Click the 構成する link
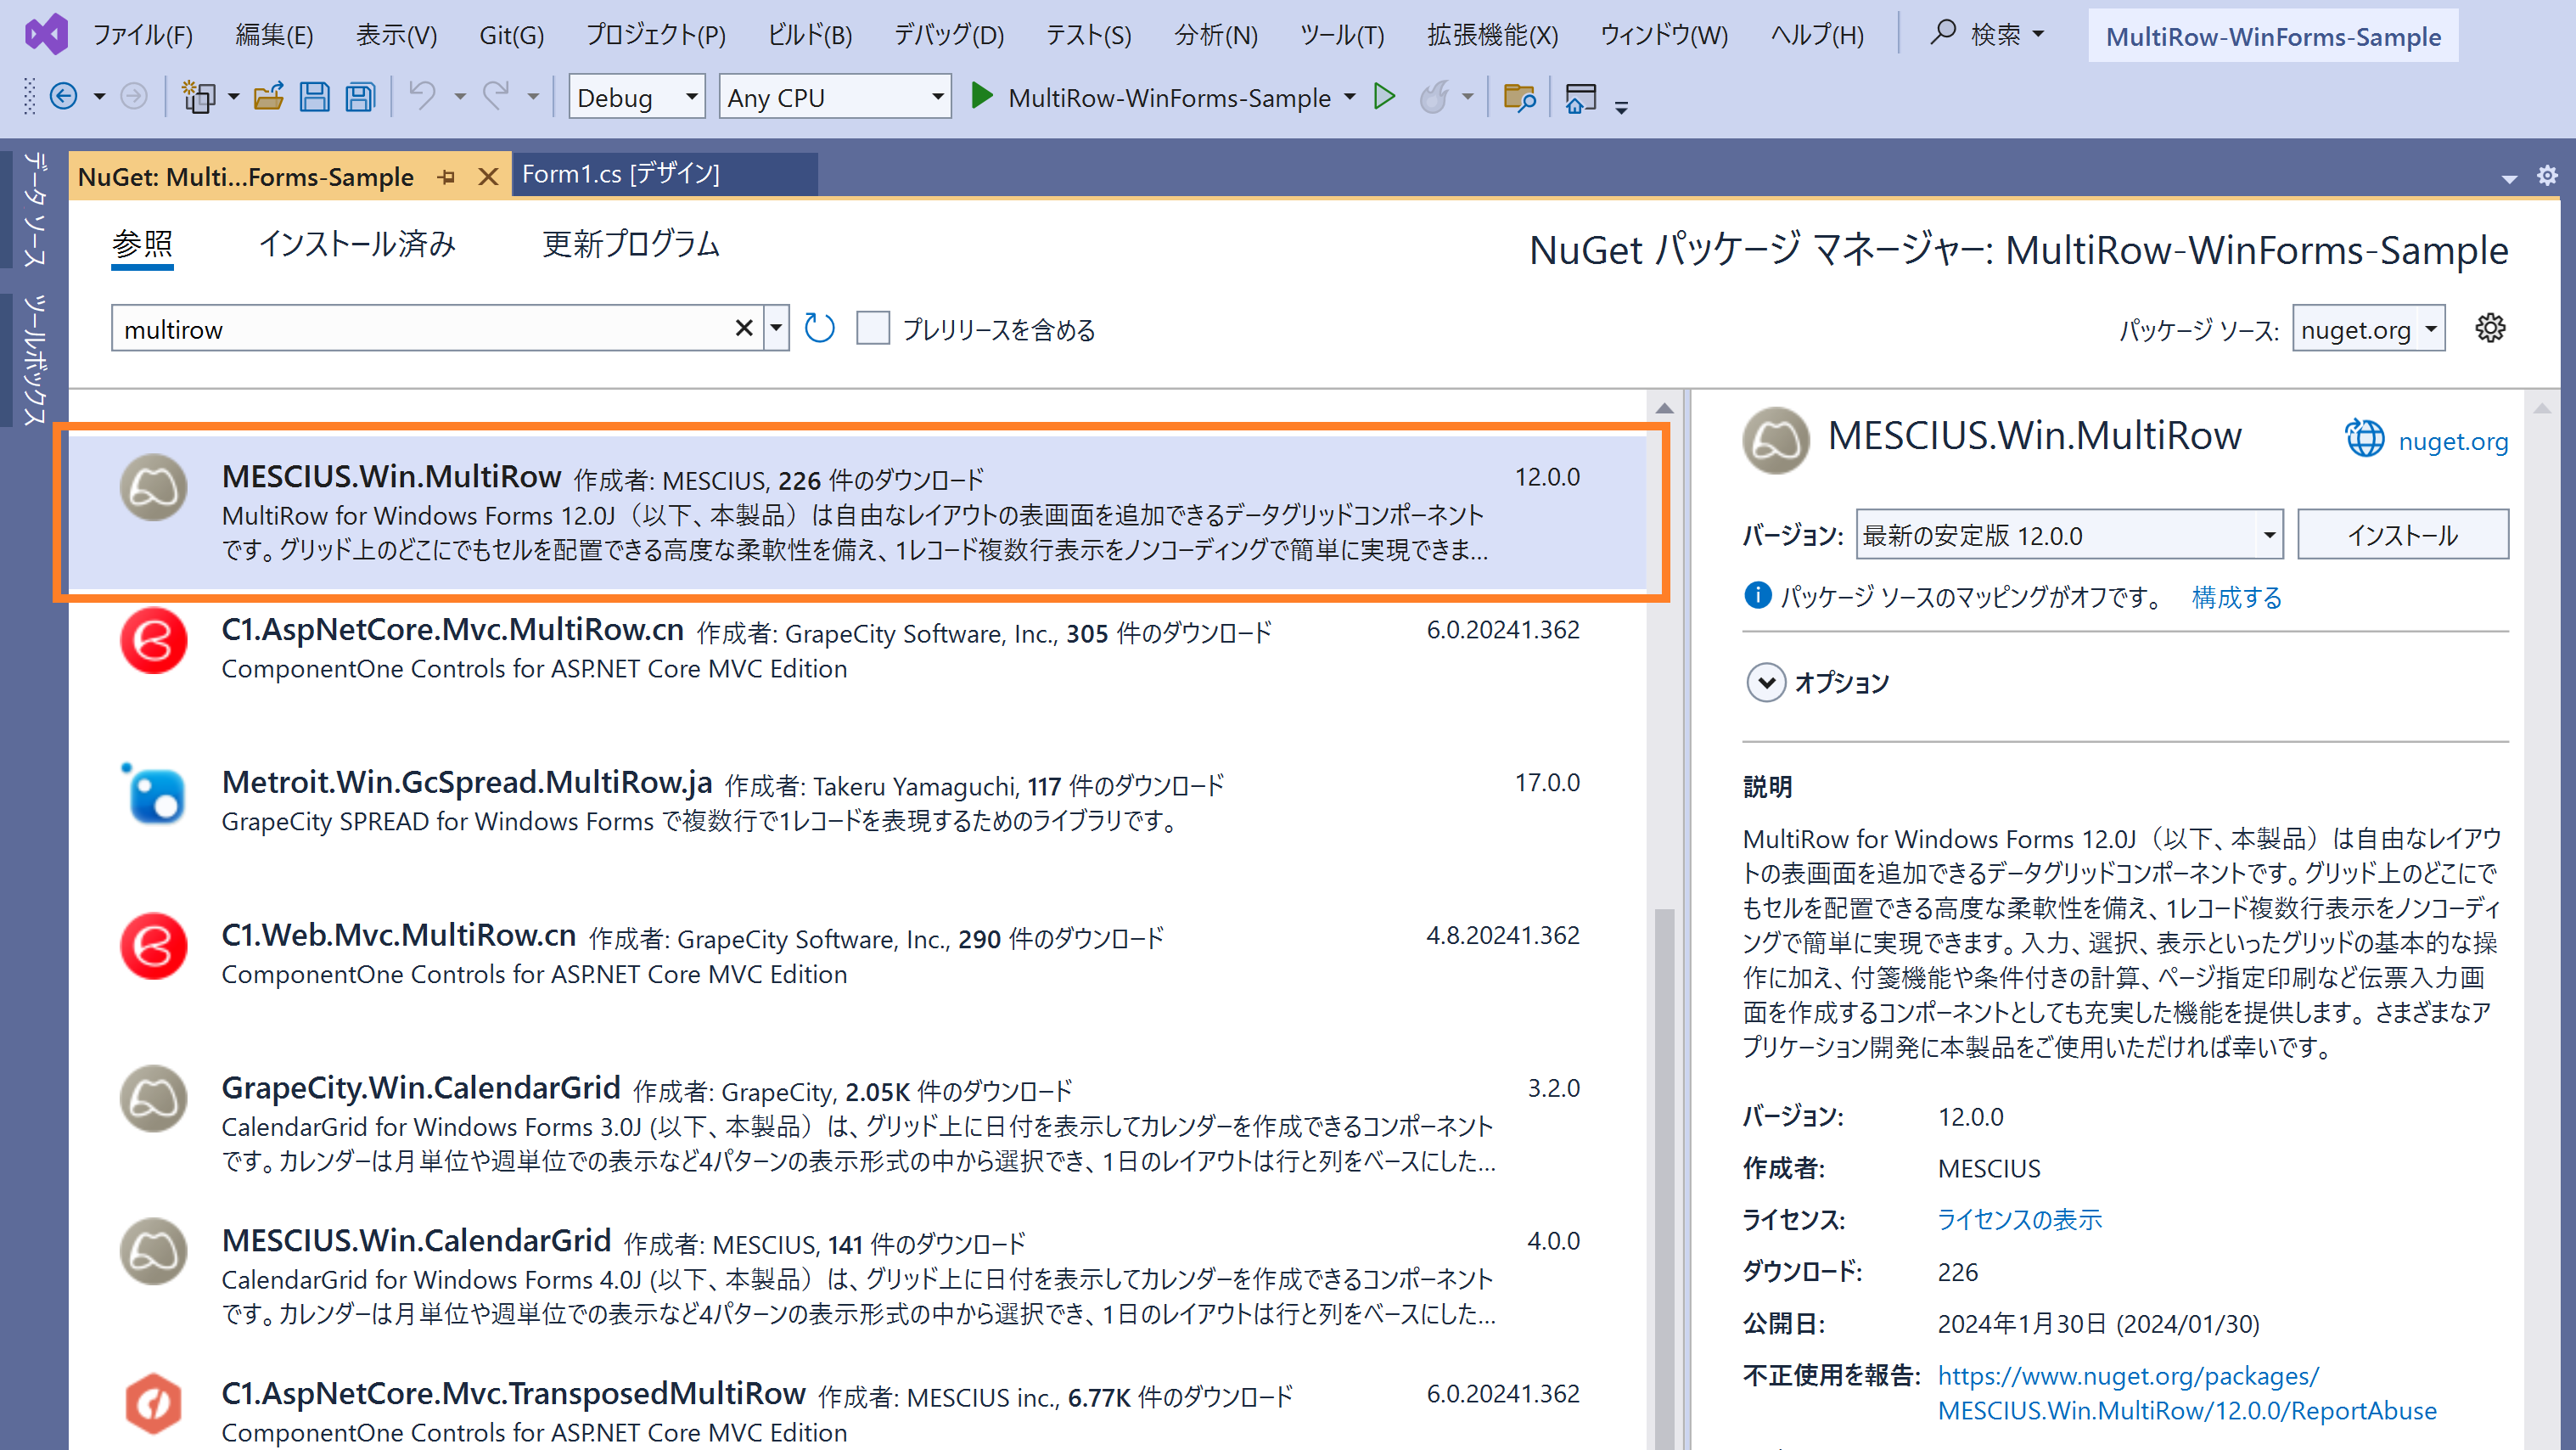 click(2237, 597)
